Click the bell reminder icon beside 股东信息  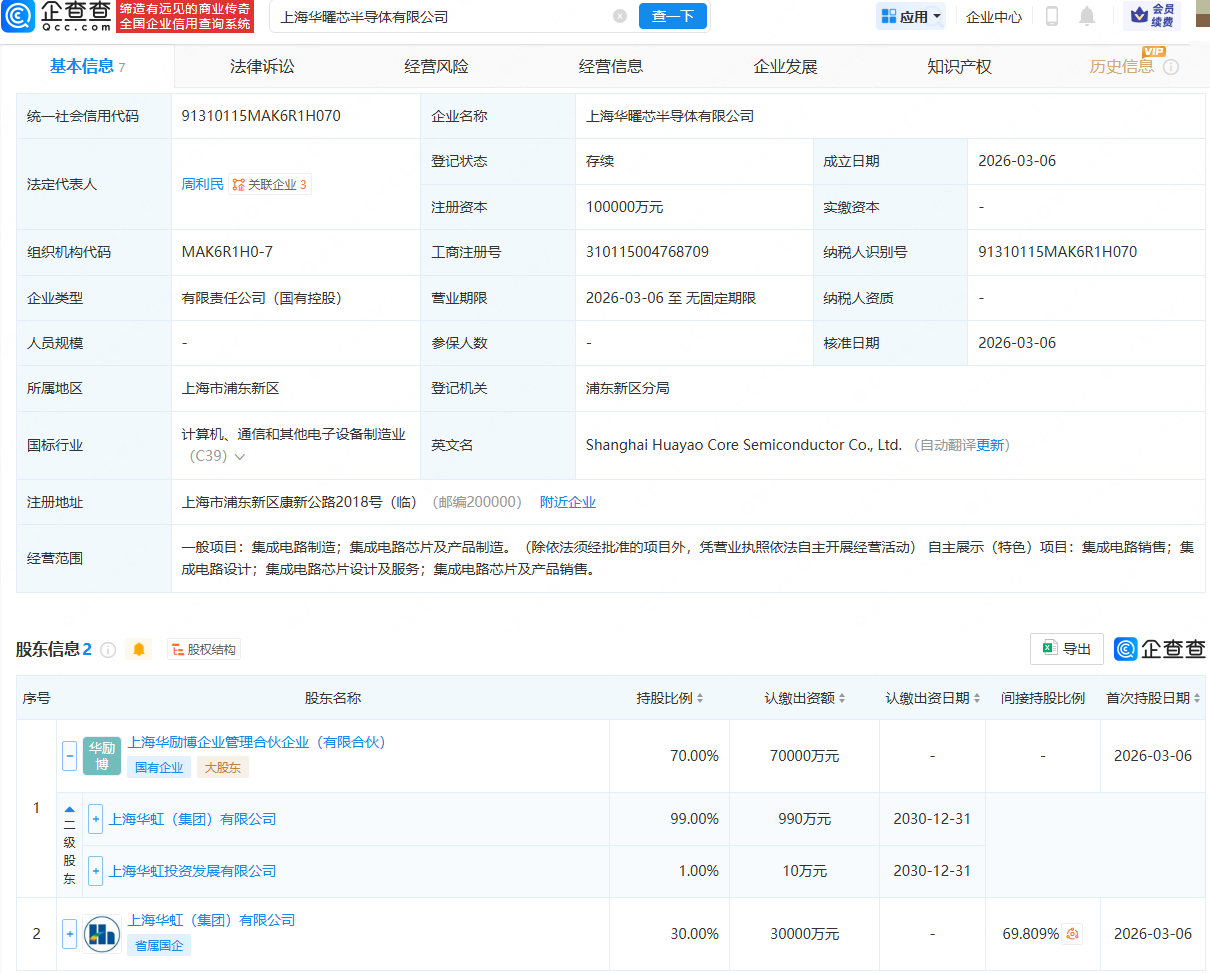tap(138, 649)
